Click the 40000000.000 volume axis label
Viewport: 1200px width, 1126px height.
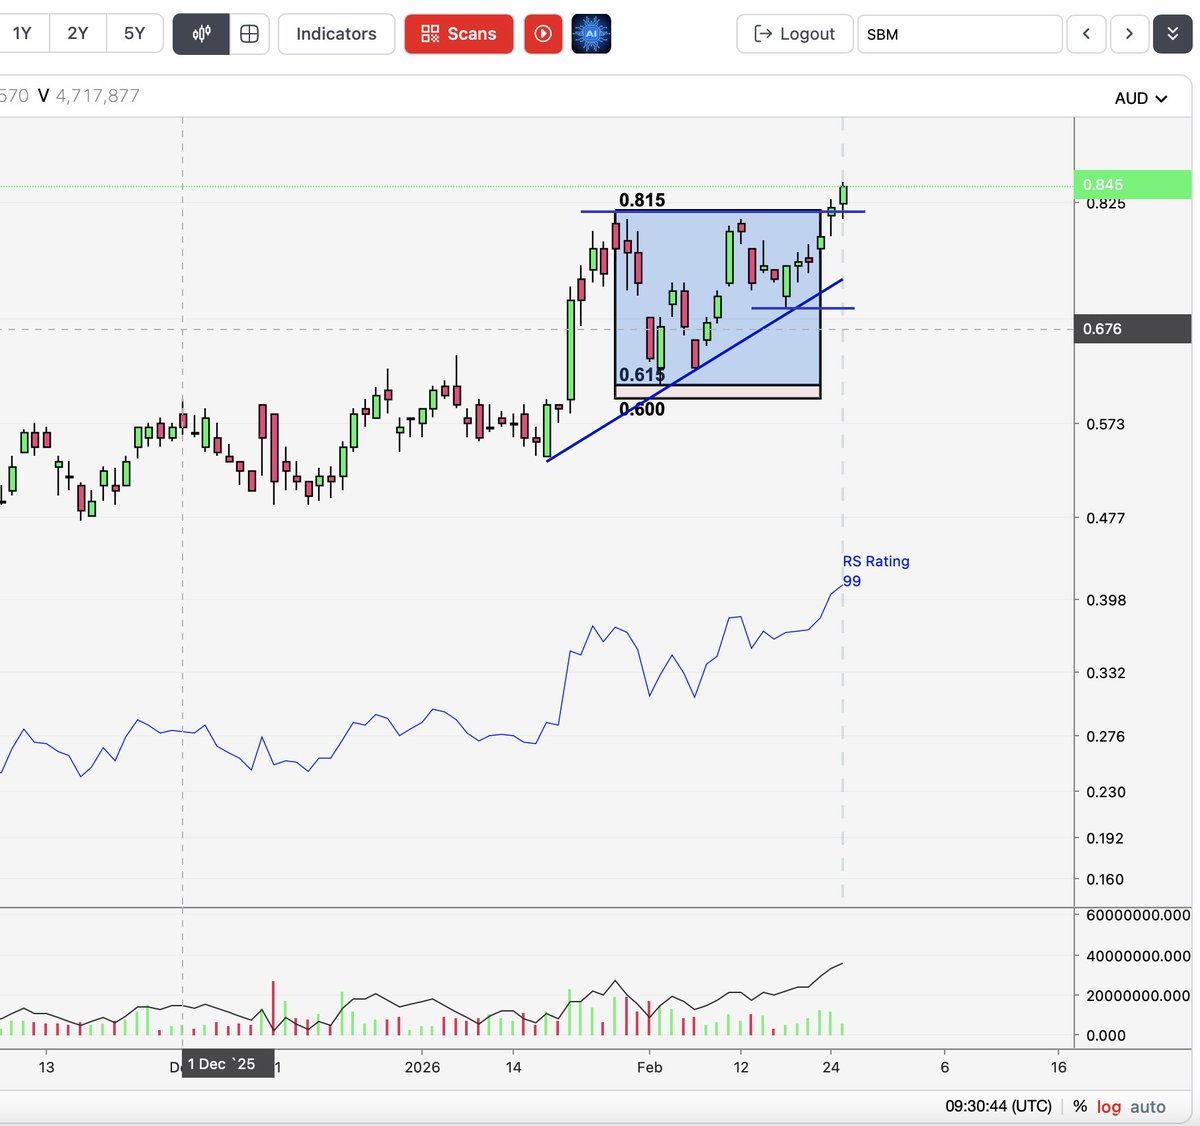[1138, 956]
